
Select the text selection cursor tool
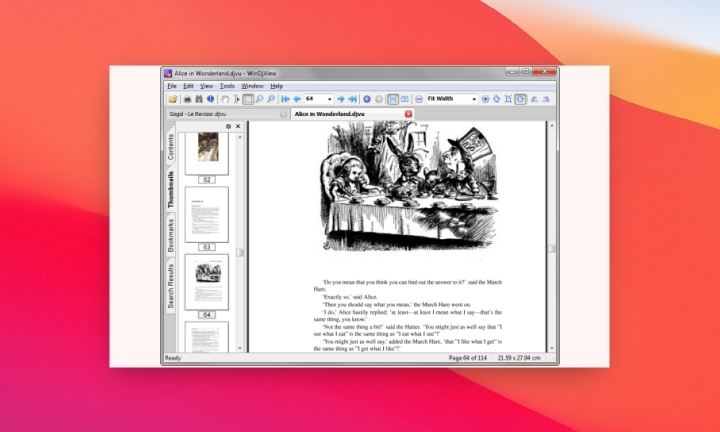(237, 99)
